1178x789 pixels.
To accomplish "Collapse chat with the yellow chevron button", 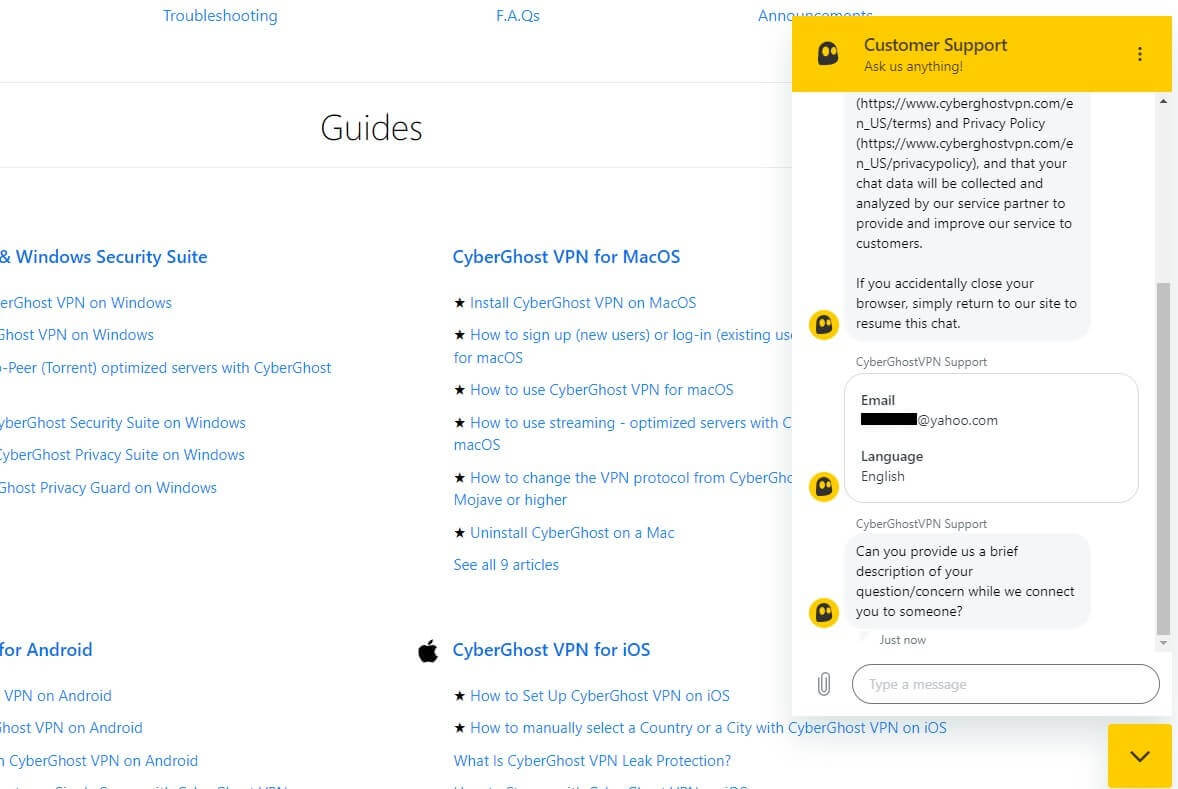I will (1139, 756).
